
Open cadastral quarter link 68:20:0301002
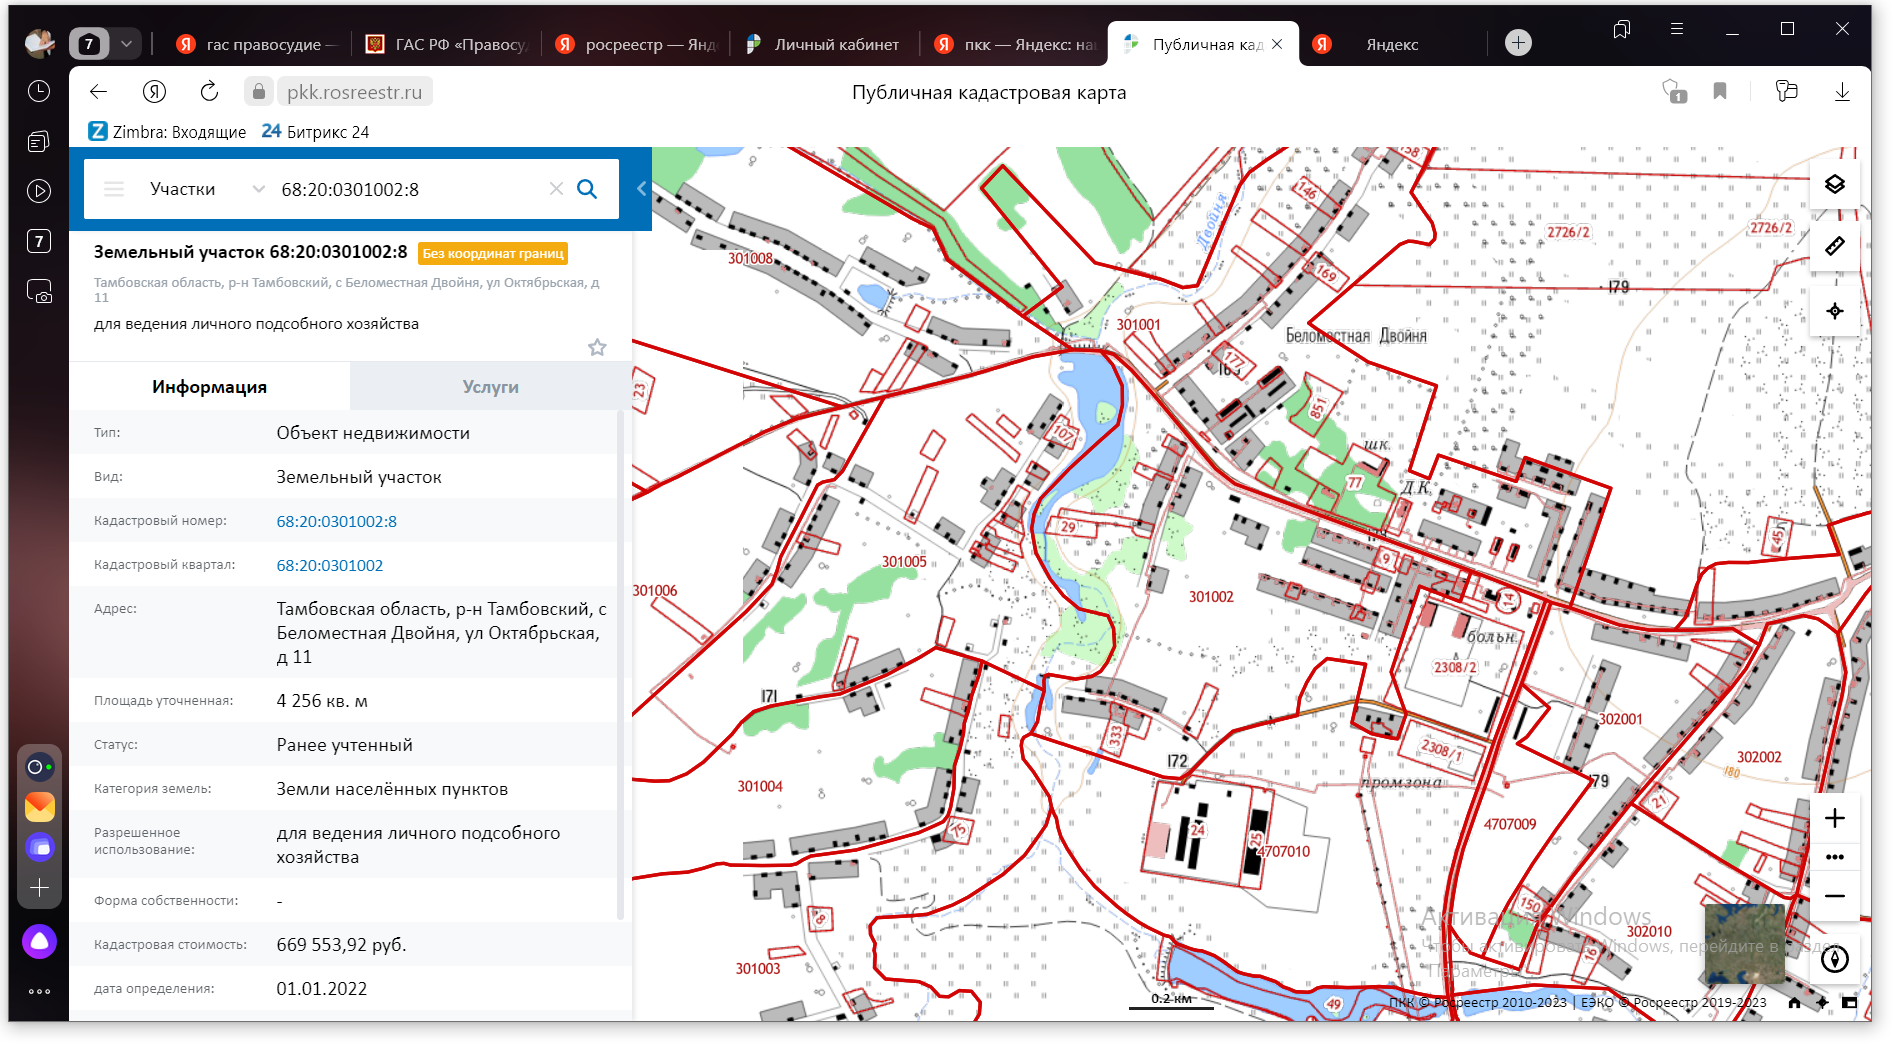pyautogui.click(x=329, y=565)
